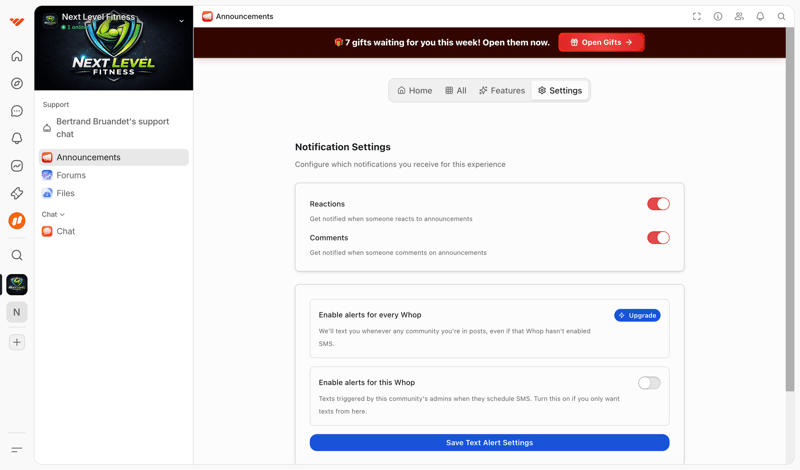Click the Whop logo at top-left
Image resolution: width=800 pixels, height=470 pixels.
pos(17,22)
